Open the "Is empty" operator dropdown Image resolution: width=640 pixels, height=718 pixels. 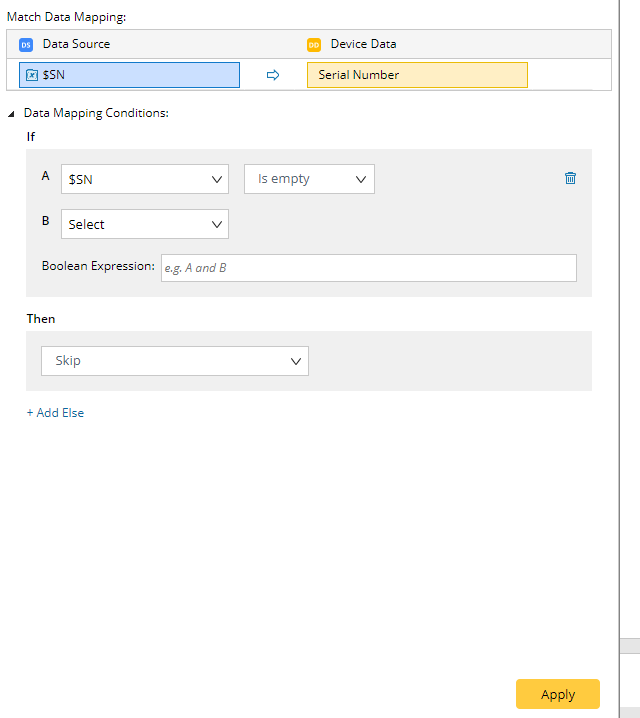tap(309, 179)
